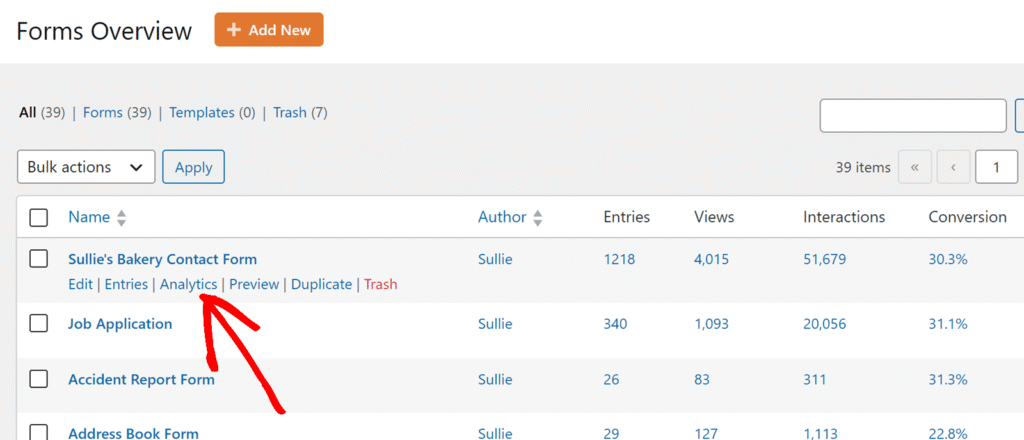
Task: Click the 51,679 interactions value
Action: pos(825,259)
